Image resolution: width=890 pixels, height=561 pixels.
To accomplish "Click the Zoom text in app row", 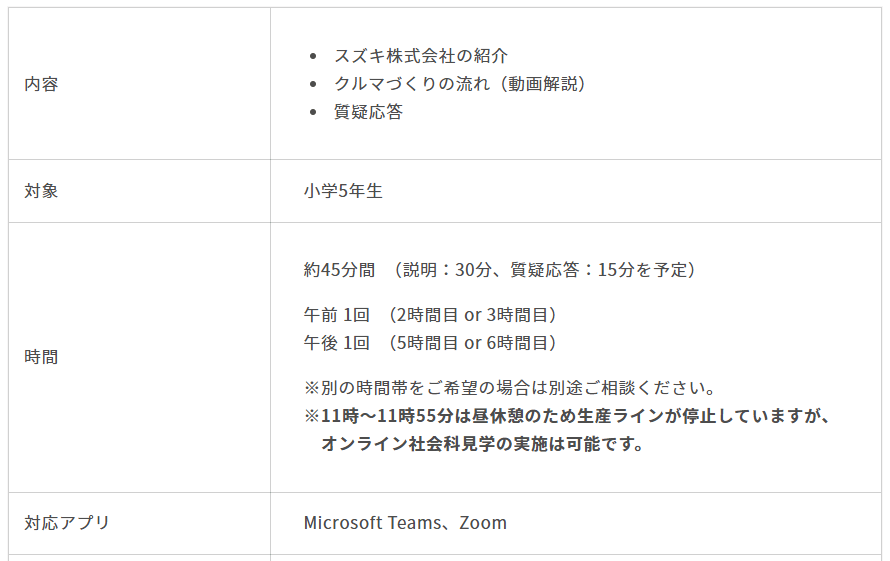I will (x=483, y=522).
